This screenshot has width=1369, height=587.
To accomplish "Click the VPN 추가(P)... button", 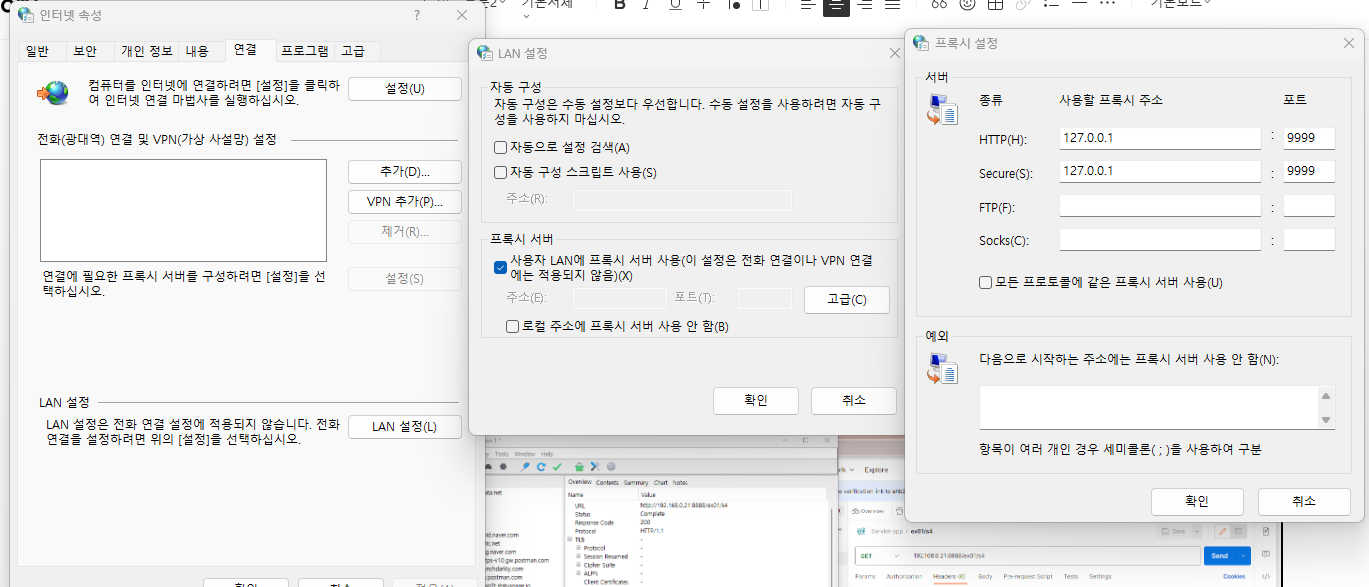I will point(405,201).
